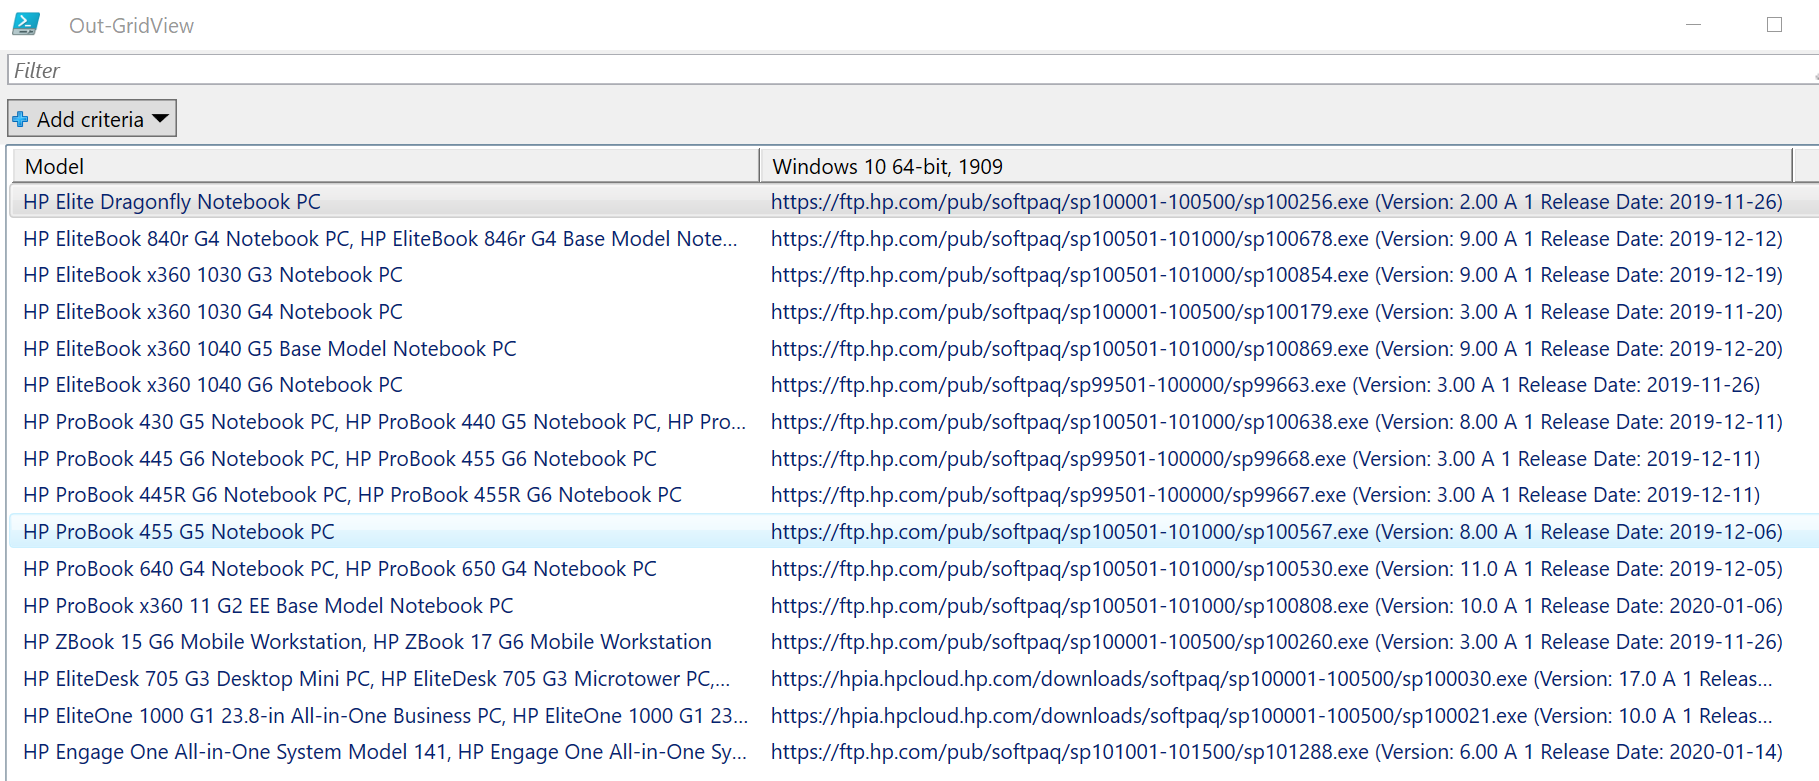Maximize the Out-GridView window
The width and height of the screenshot is (1819, 781).
[x=1774, y=25]
